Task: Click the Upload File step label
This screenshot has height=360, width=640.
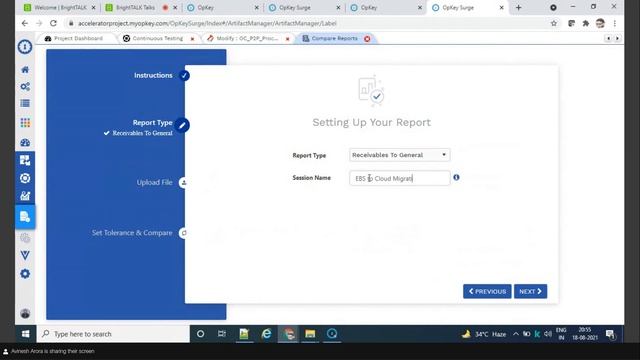Action: (154, 182)
